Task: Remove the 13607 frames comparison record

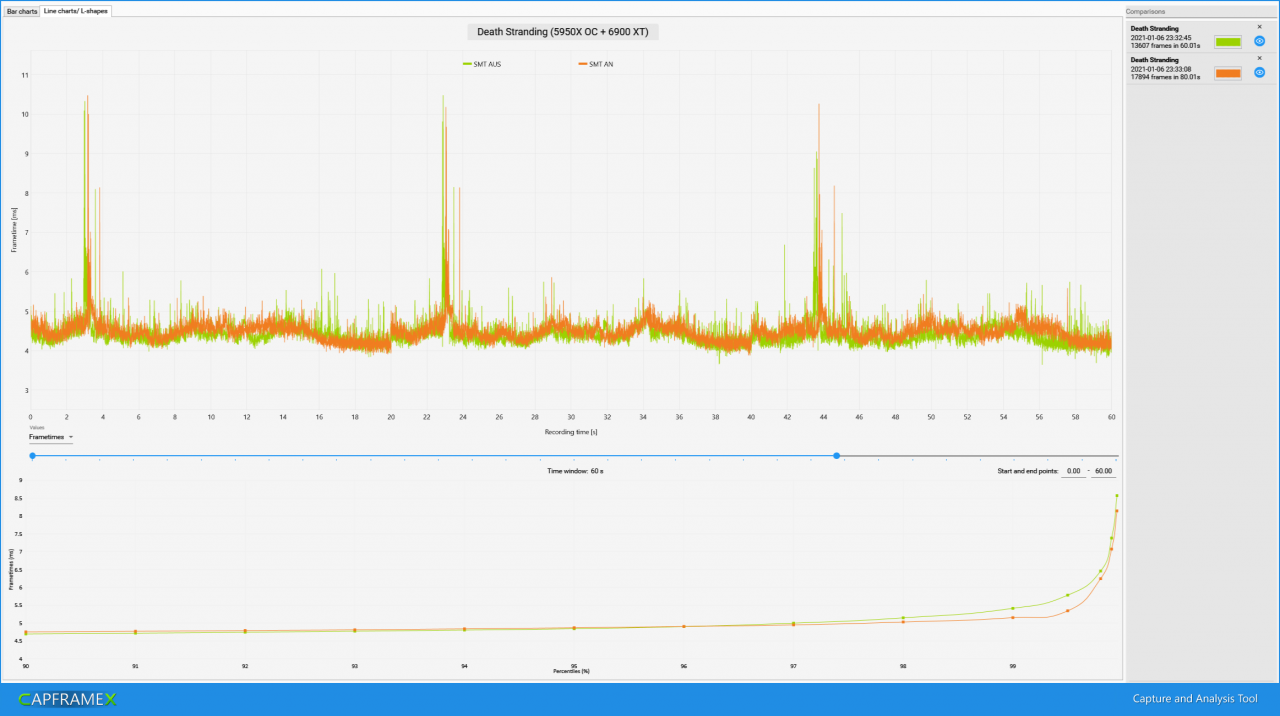Action: click(x=1259, y=27)
